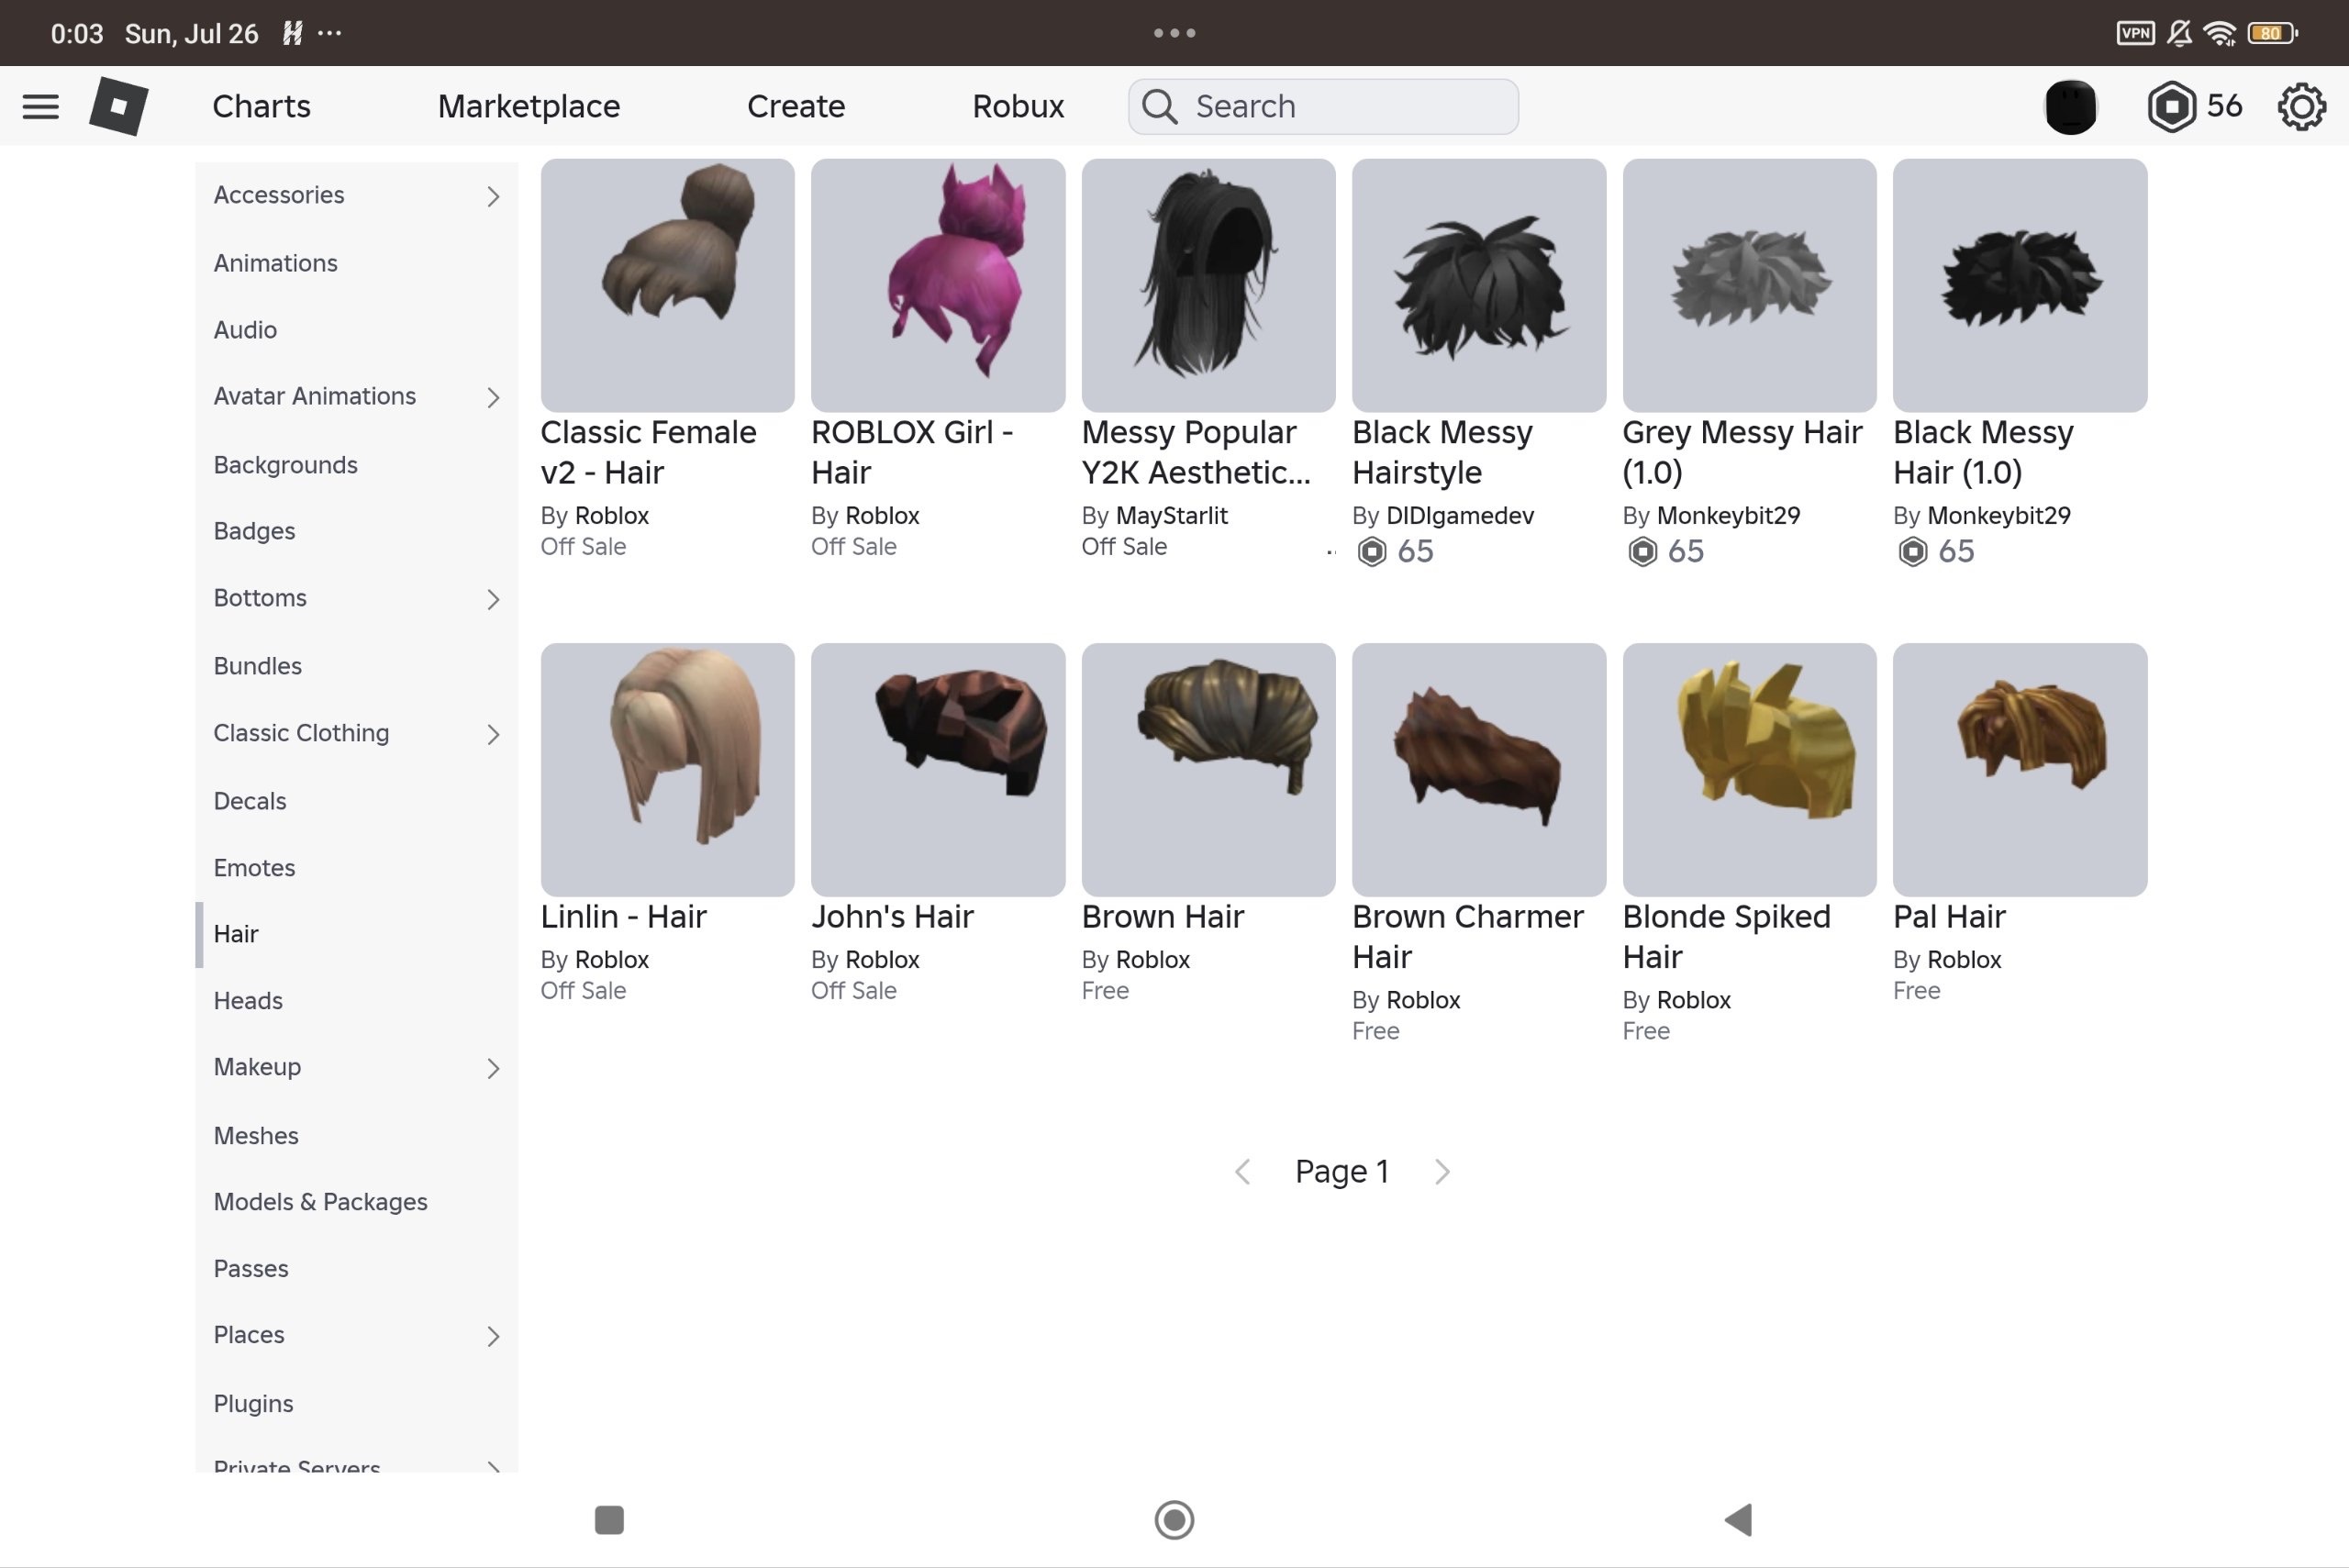
Task: Click the search magnifier icon
Action: (1159, 106)
